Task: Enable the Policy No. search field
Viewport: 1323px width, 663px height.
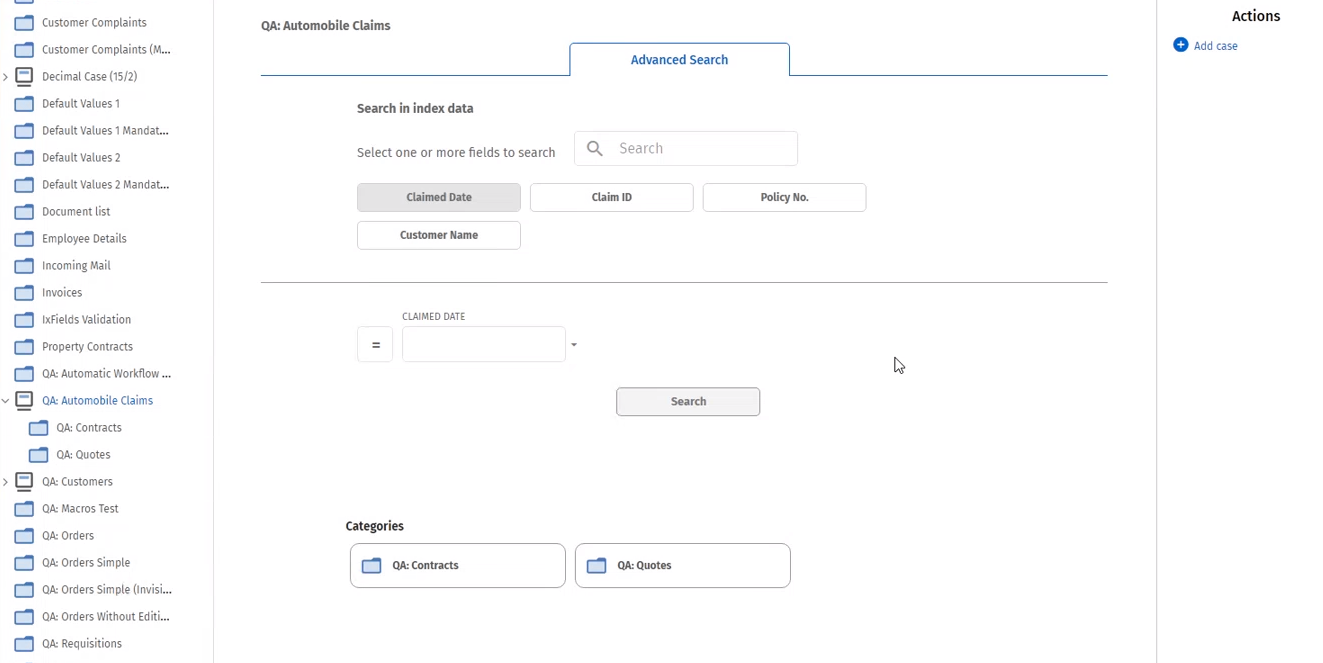Action: (x=784, y=197)
